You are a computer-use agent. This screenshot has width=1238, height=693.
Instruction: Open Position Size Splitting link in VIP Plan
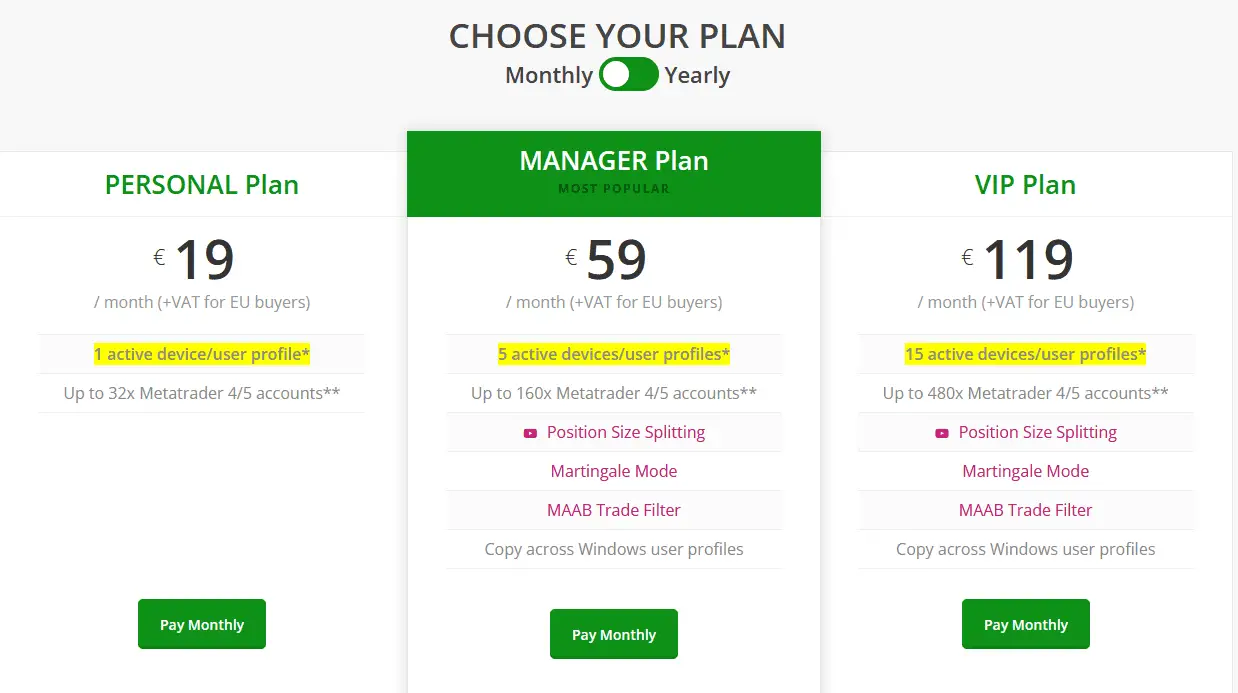pos(1037,432)
